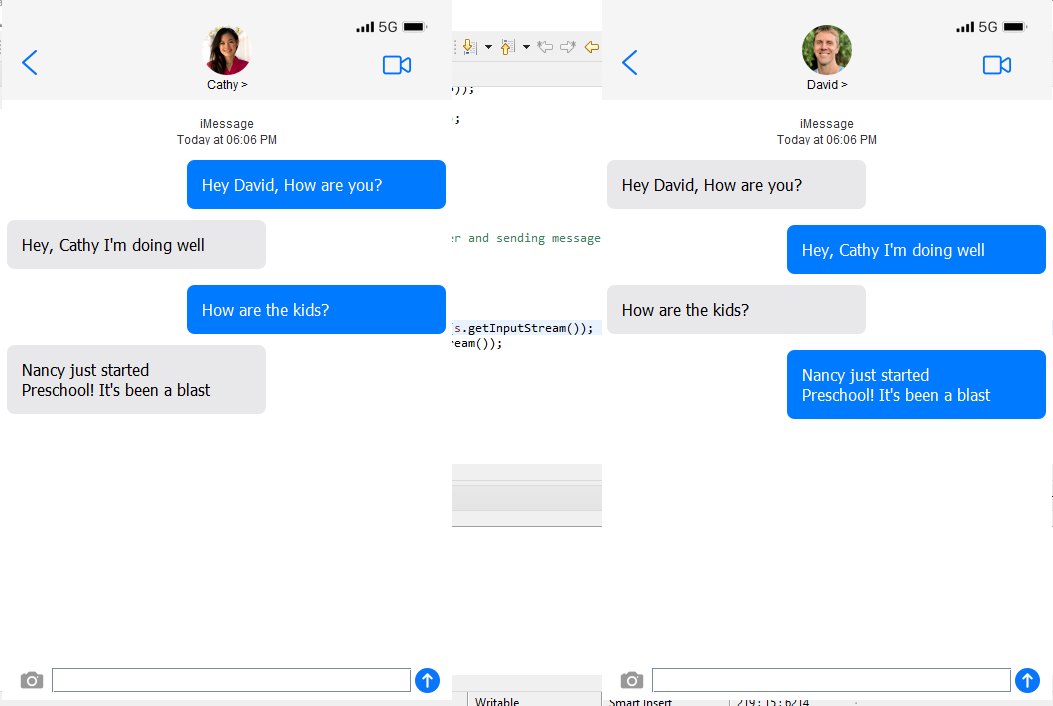Open the Previous Annotation dropdown arrow
Image resolution: width=1053 pixels, height=706 pixels.
526,47
